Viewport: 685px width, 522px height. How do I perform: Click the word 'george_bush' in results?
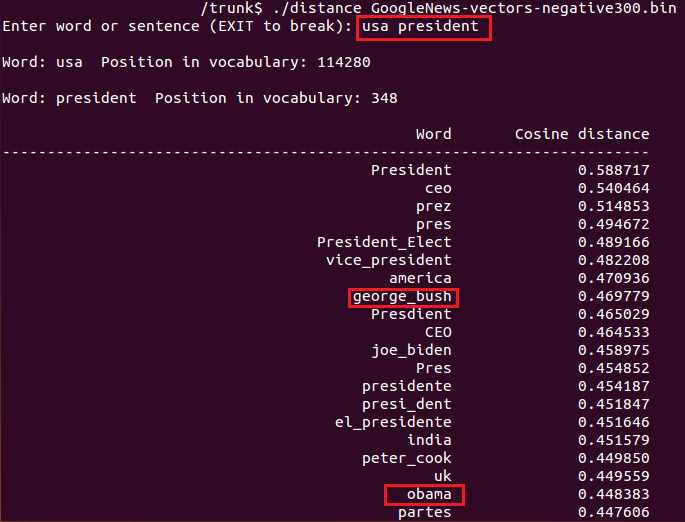pos(402,296)
